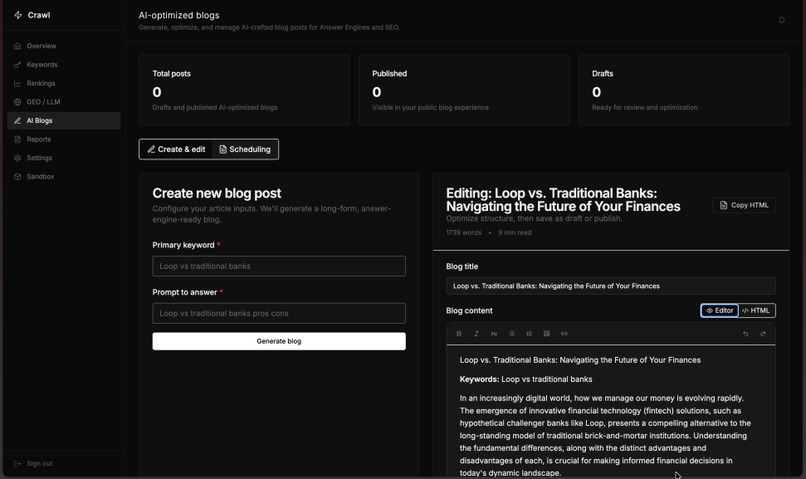The width and height of the screenshot is (806, 479).
Task: Focus the Prompt to answer field
Action: pos(279,313)
